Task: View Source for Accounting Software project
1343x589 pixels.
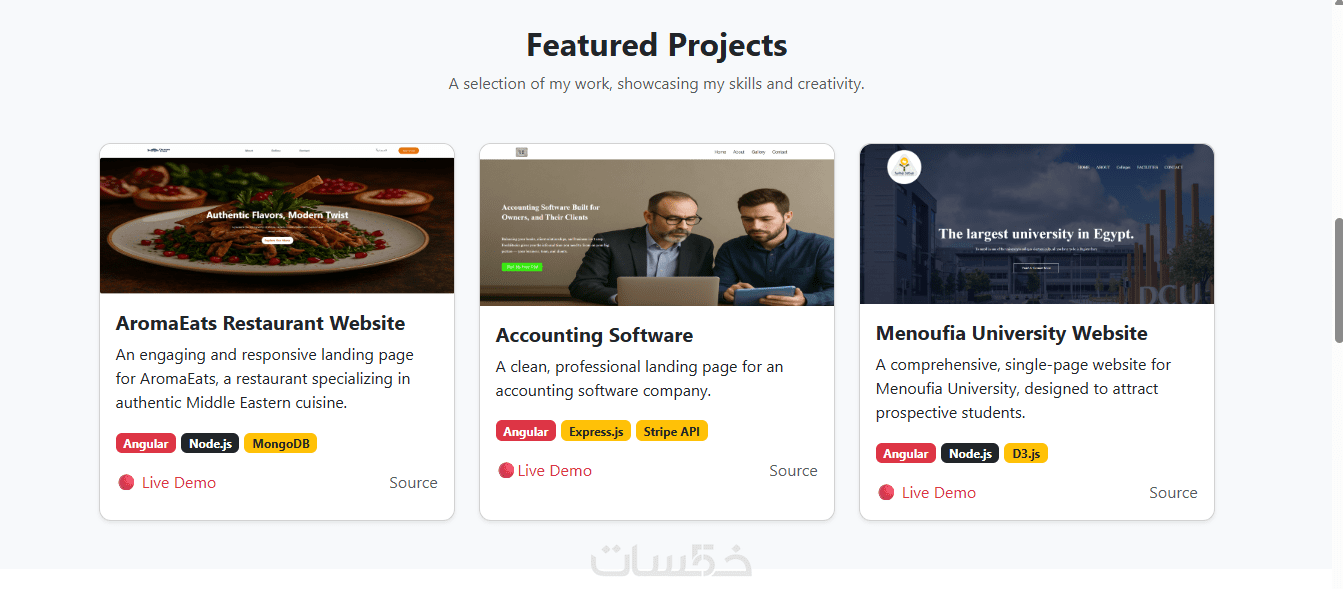Action: (793, 470)
